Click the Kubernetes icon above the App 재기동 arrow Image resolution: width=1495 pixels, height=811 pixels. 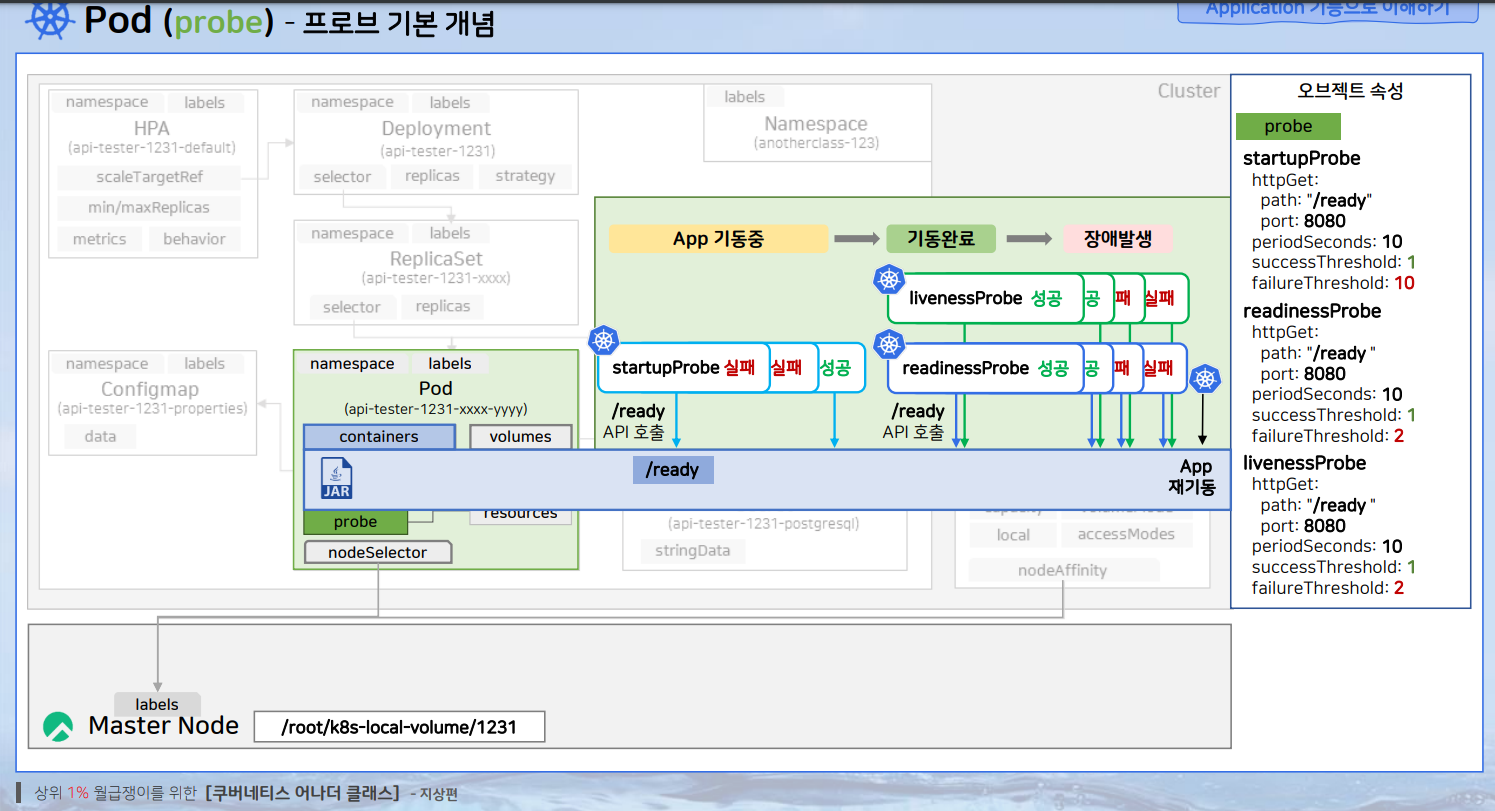[x=1206, y=379]
